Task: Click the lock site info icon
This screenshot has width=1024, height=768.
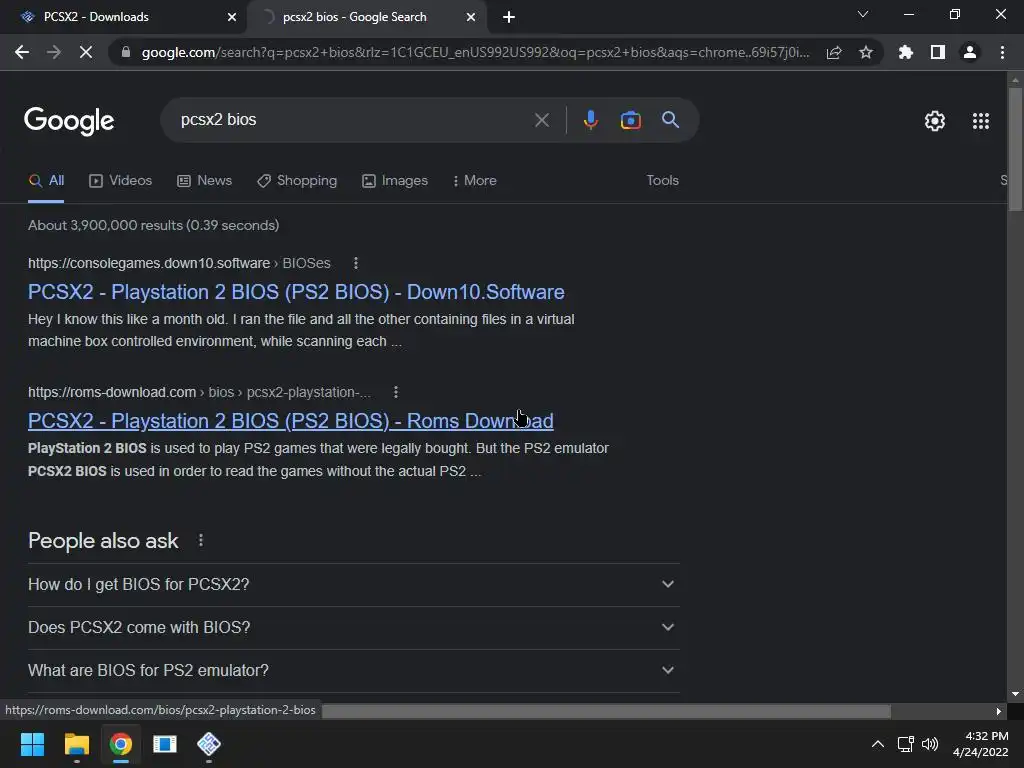Action: pos(126,52)
